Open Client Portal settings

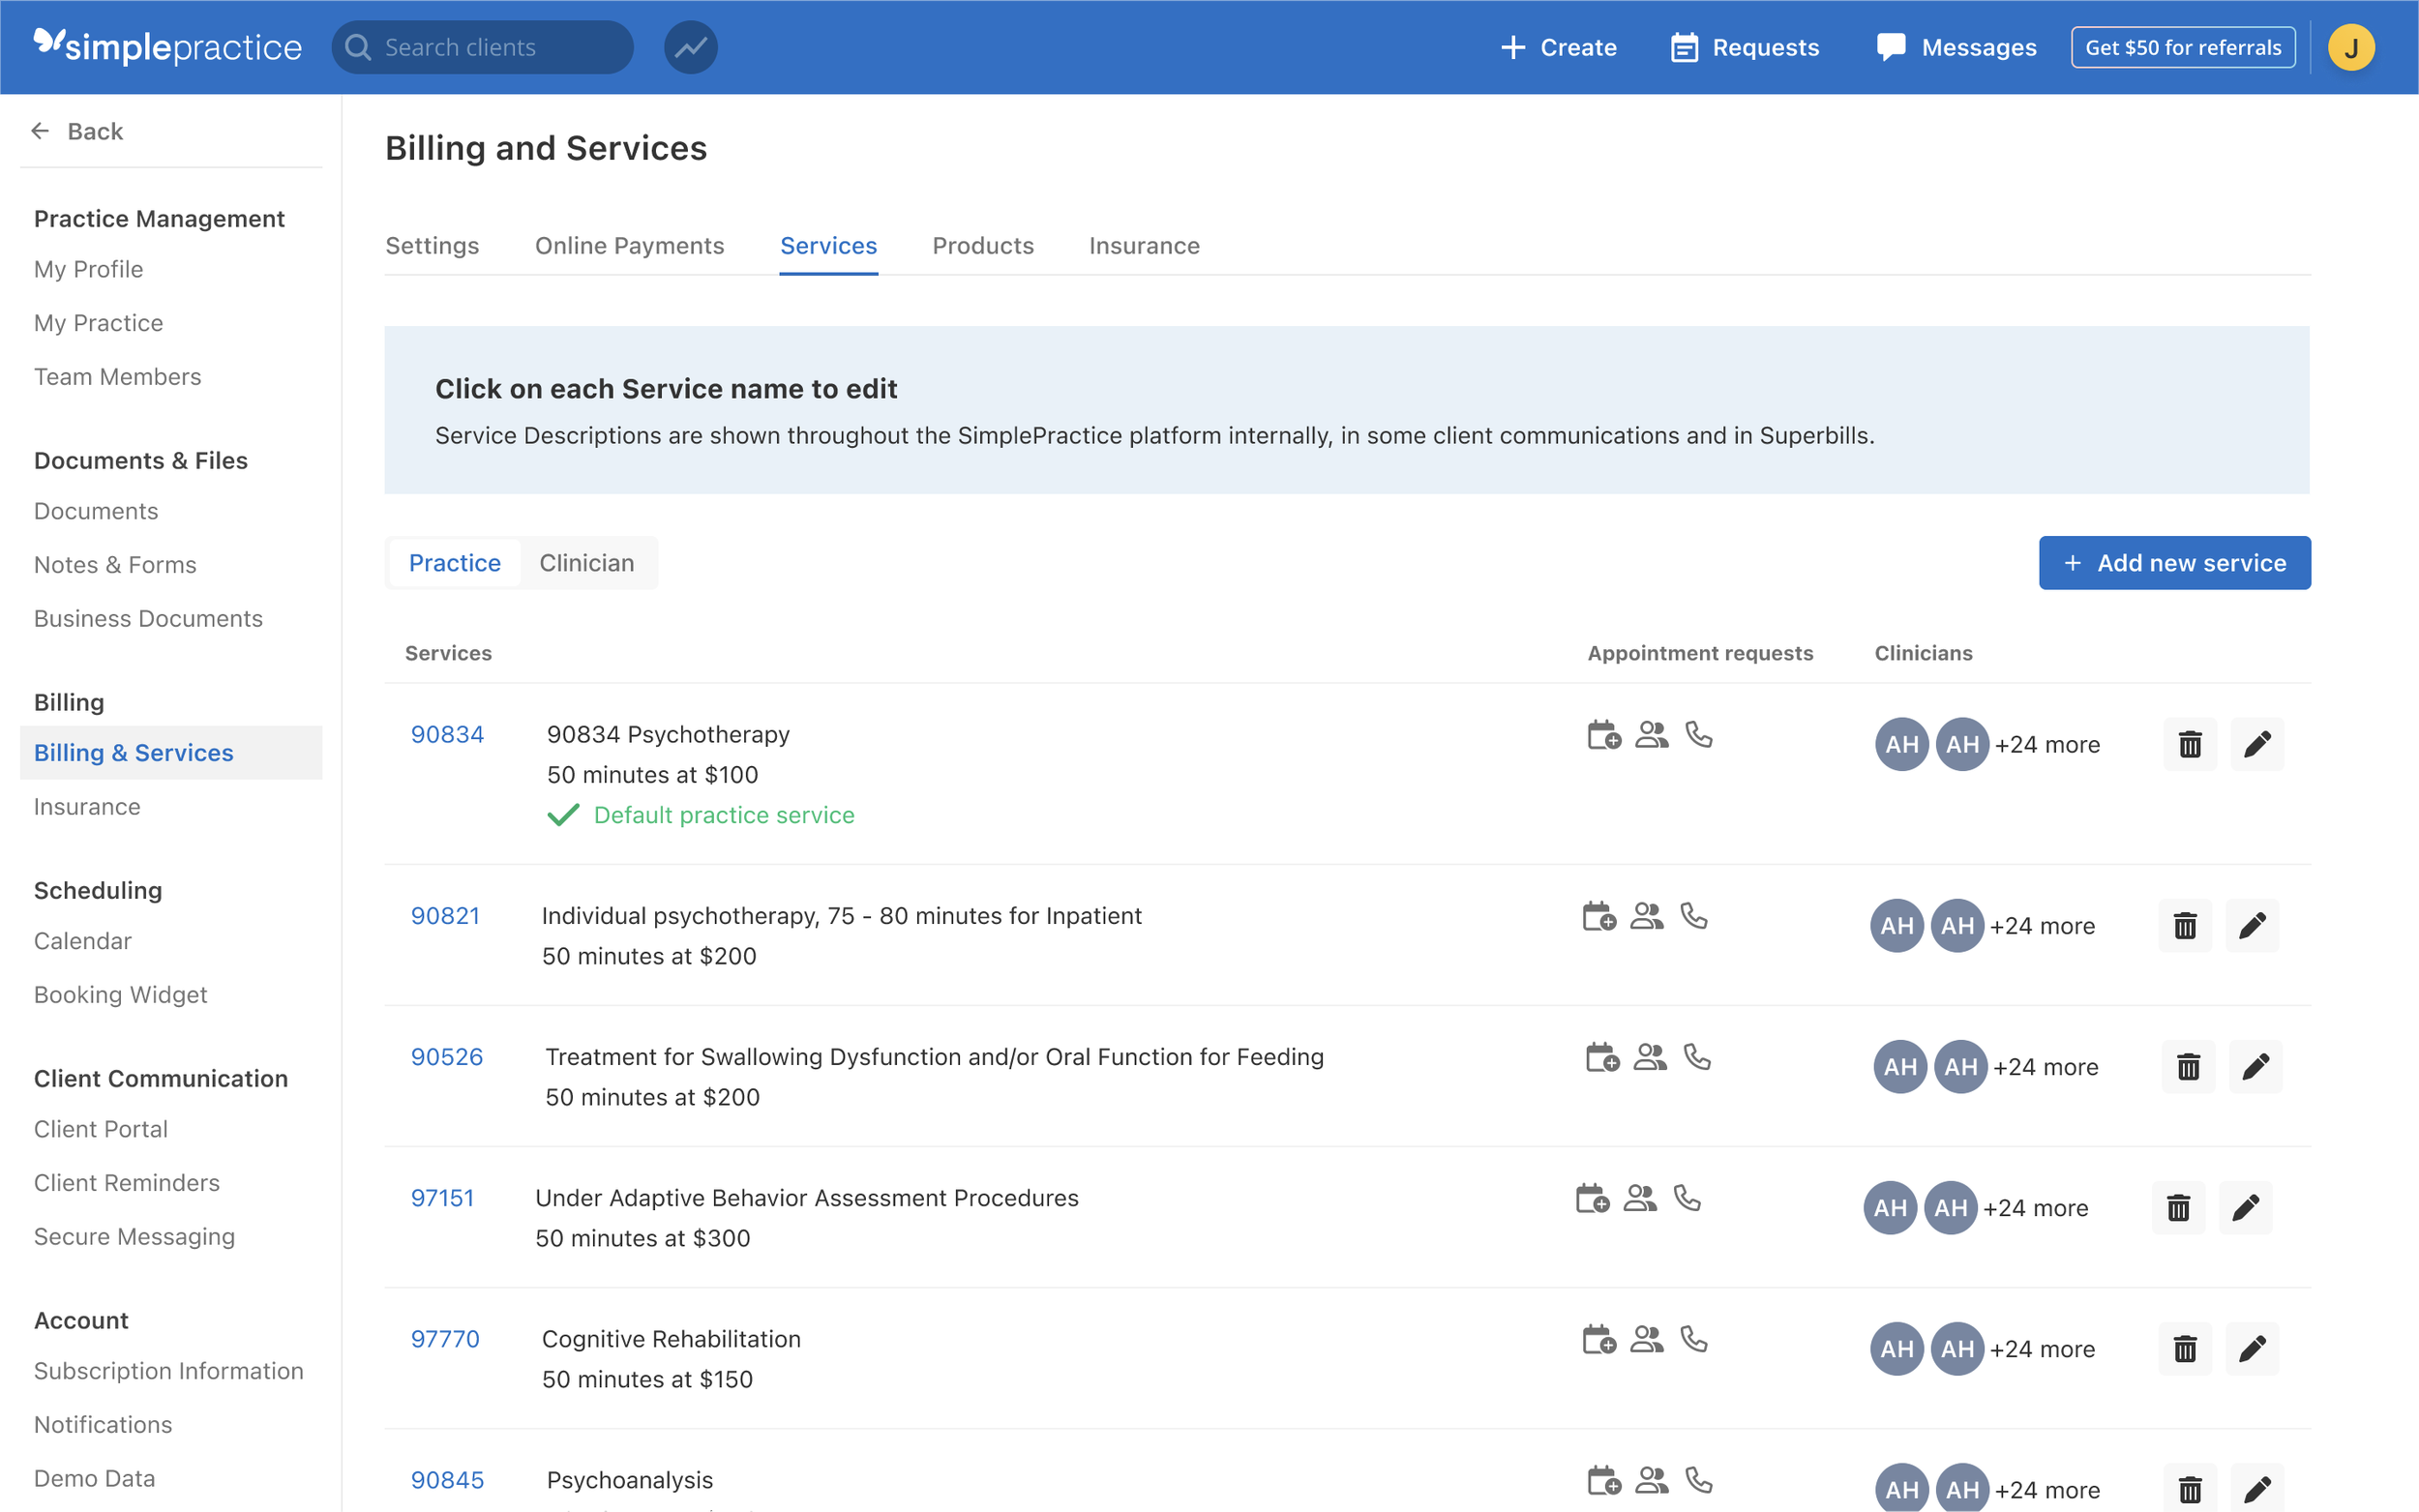tap(100, 1129)
